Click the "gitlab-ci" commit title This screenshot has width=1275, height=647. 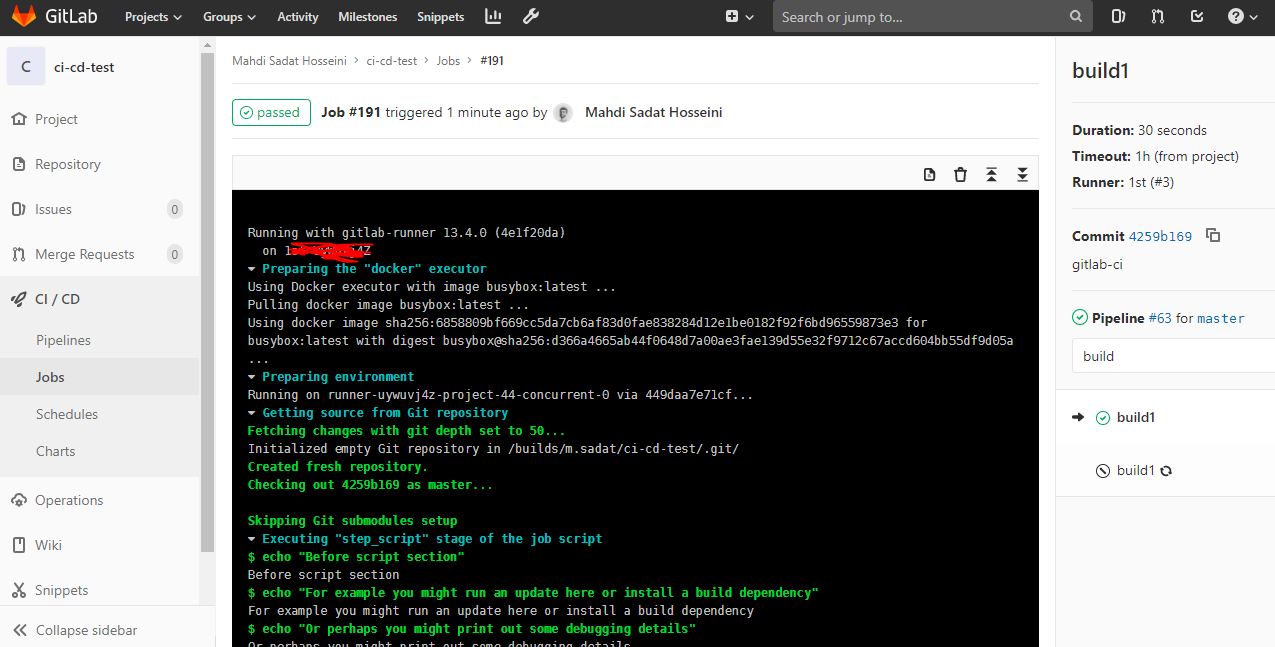tap(1099, 265)
